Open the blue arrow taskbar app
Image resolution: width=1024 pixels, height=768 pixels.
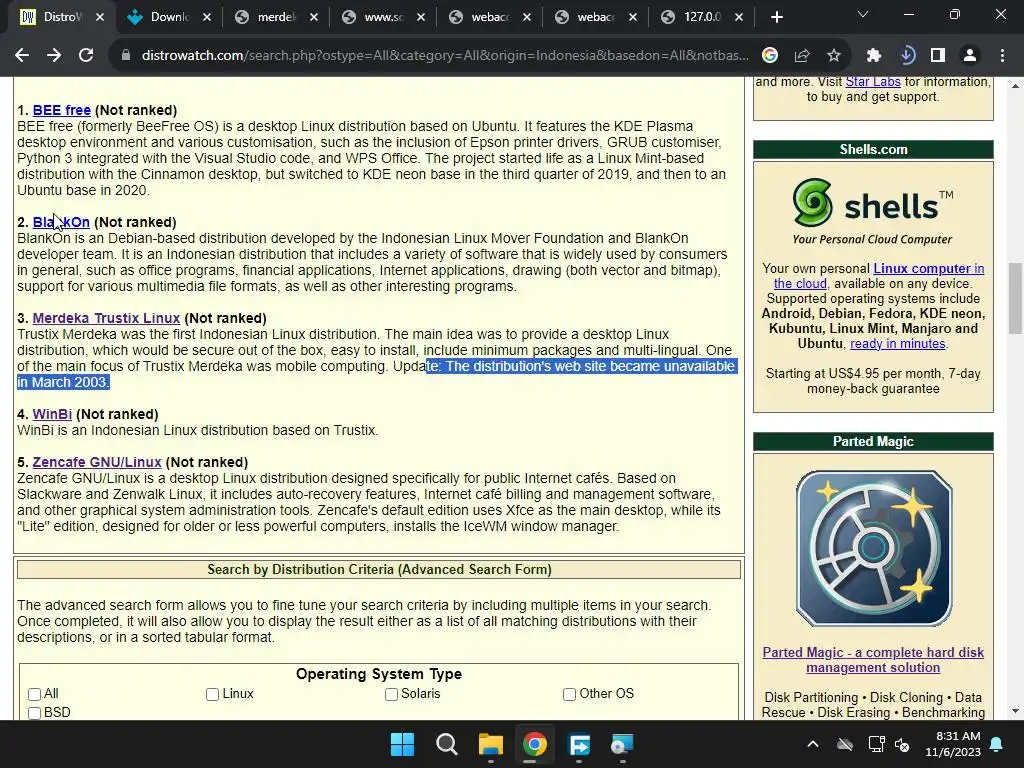point(579,744)
